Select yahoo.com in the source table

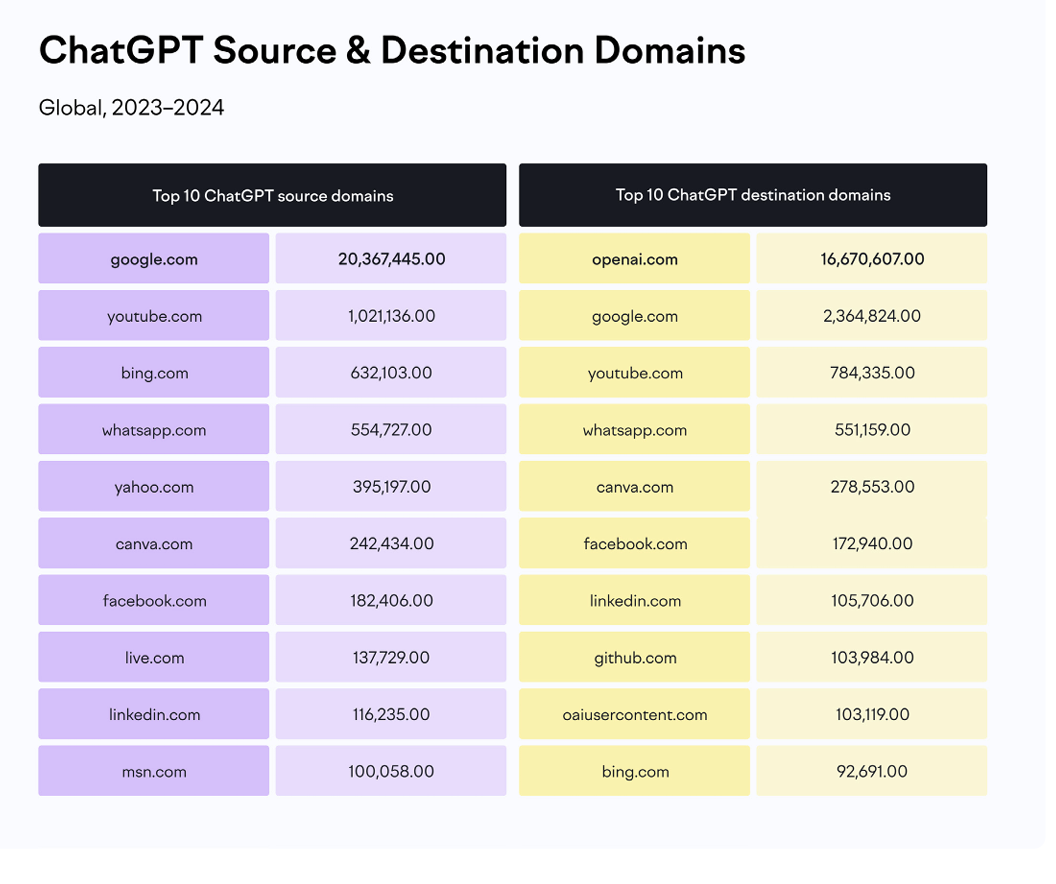point(154,487)
